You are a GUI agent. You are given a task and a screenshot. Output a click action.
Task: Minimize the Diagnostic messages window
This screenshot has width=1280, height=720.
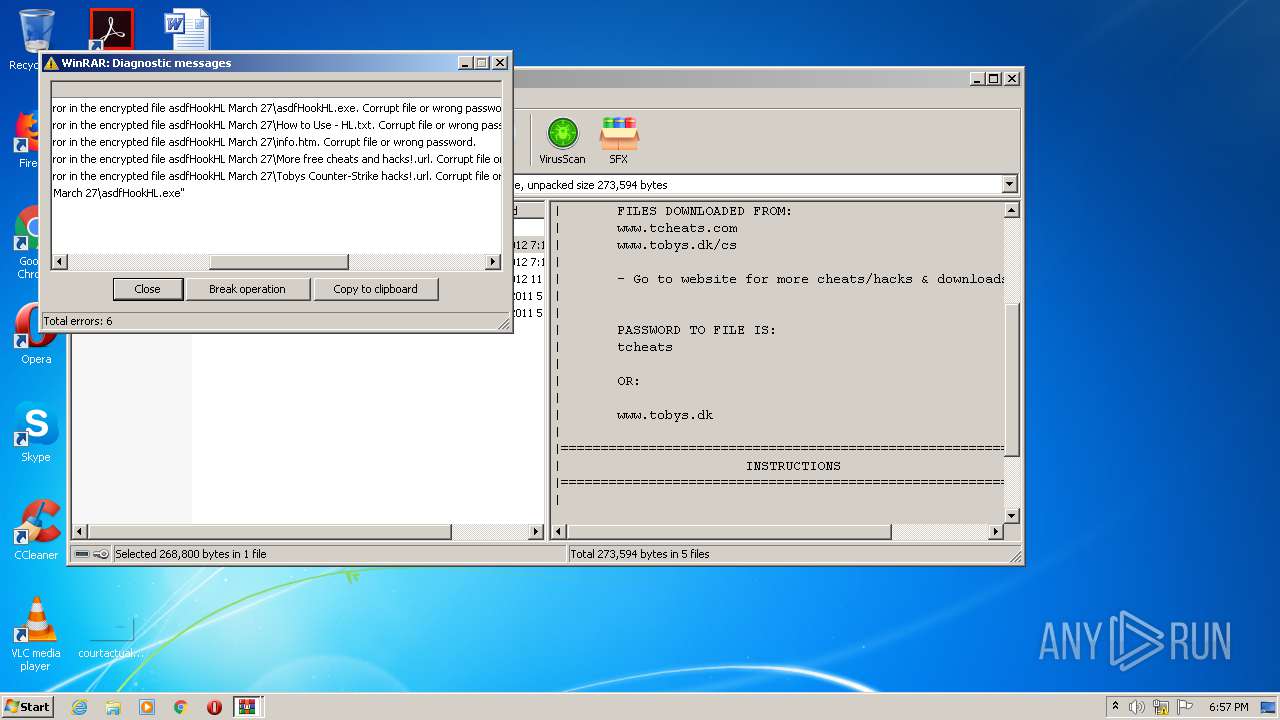point(466,63)
